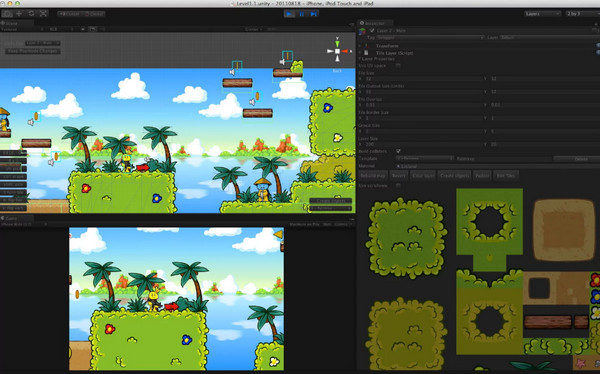Image resolution: width=600 pixels, height=374 pixels.
Task: Open the Layers dropdown in toolbar
Action: (543, 14)
